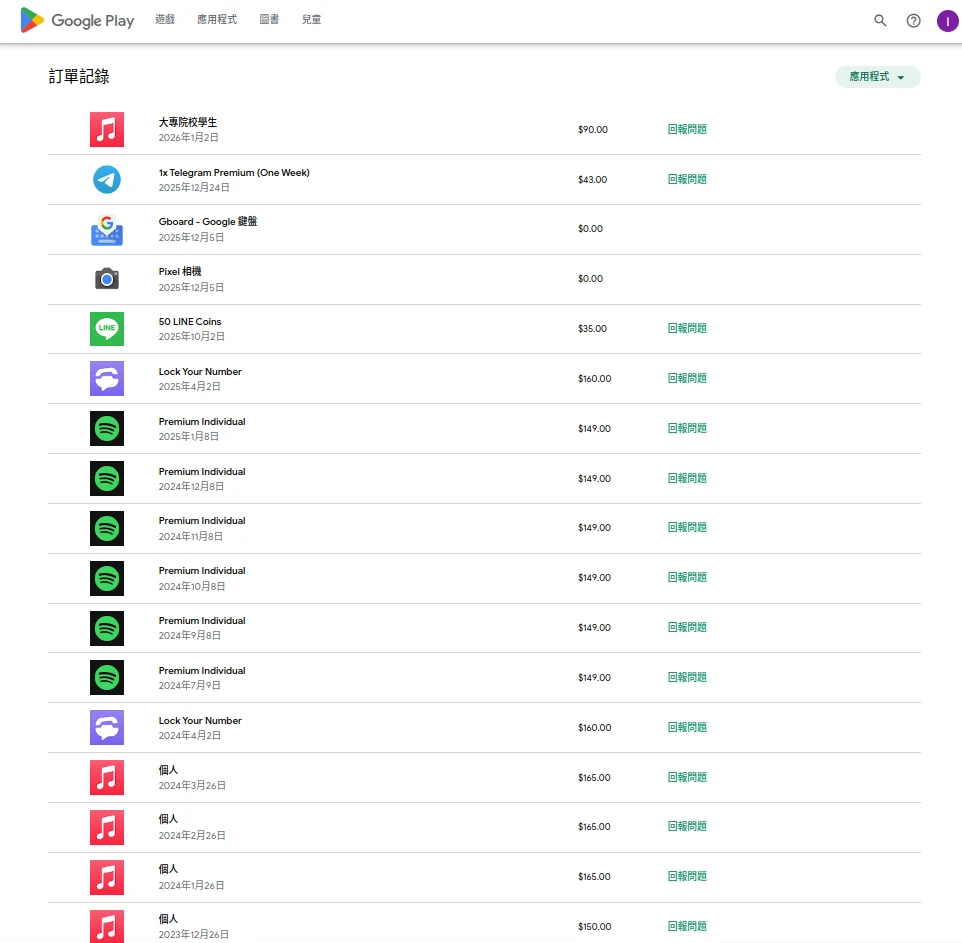962x943 pixels.
Task: Open the help question mark icon
Action: click(913, 20)
